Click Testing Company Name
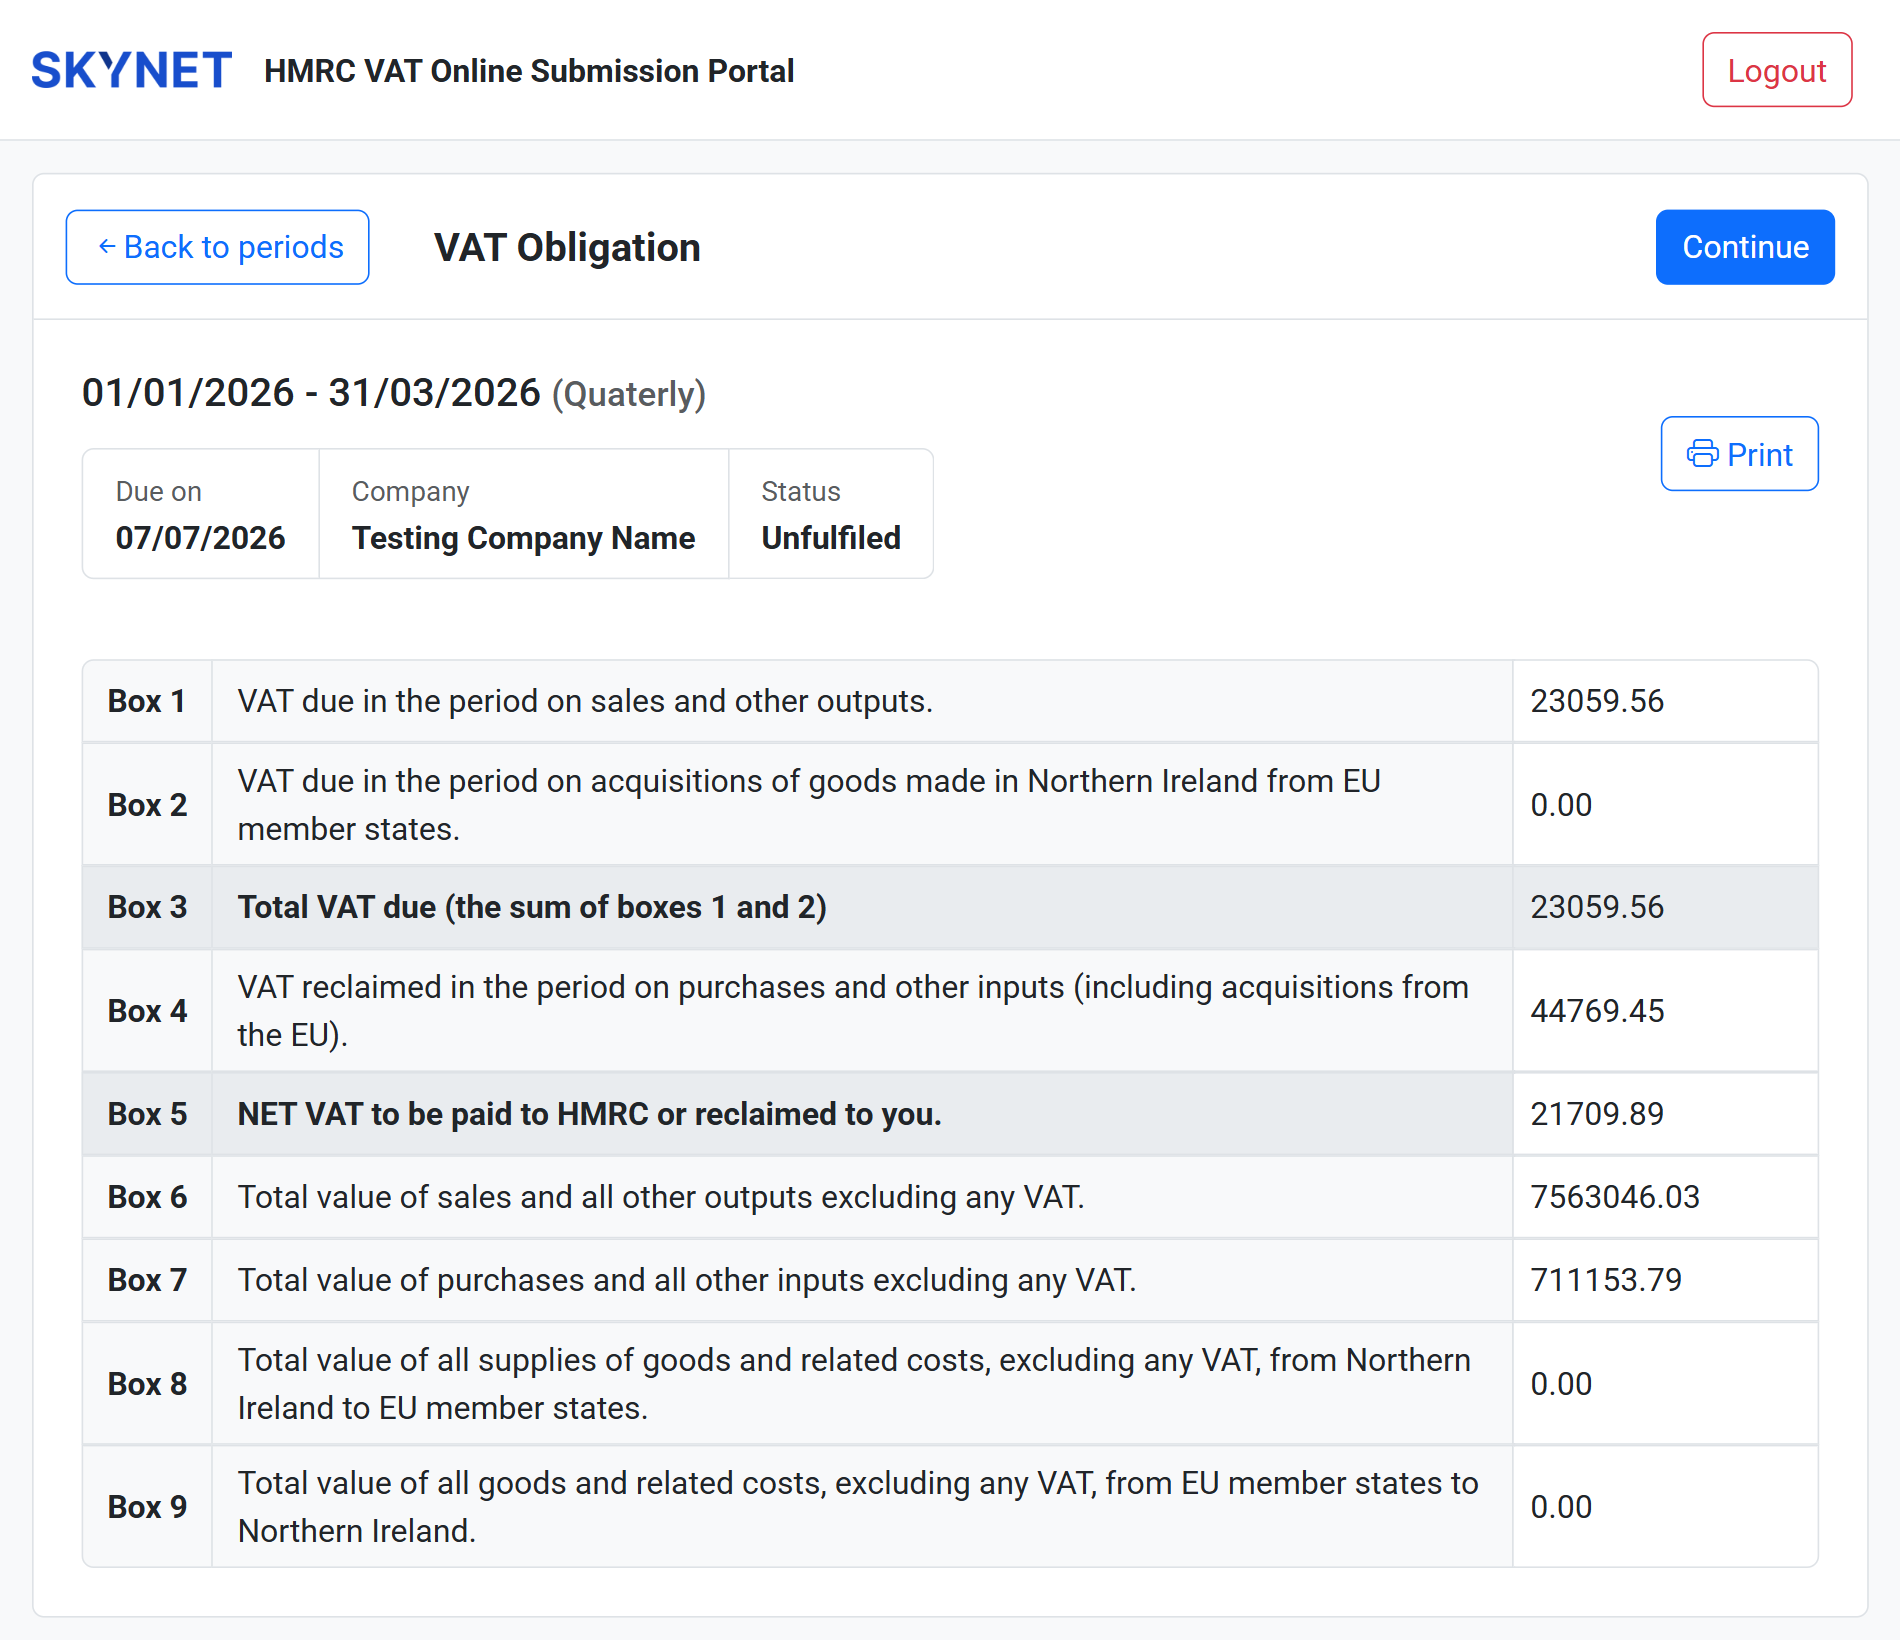The image size is (1900, 1640). [523, 538]
